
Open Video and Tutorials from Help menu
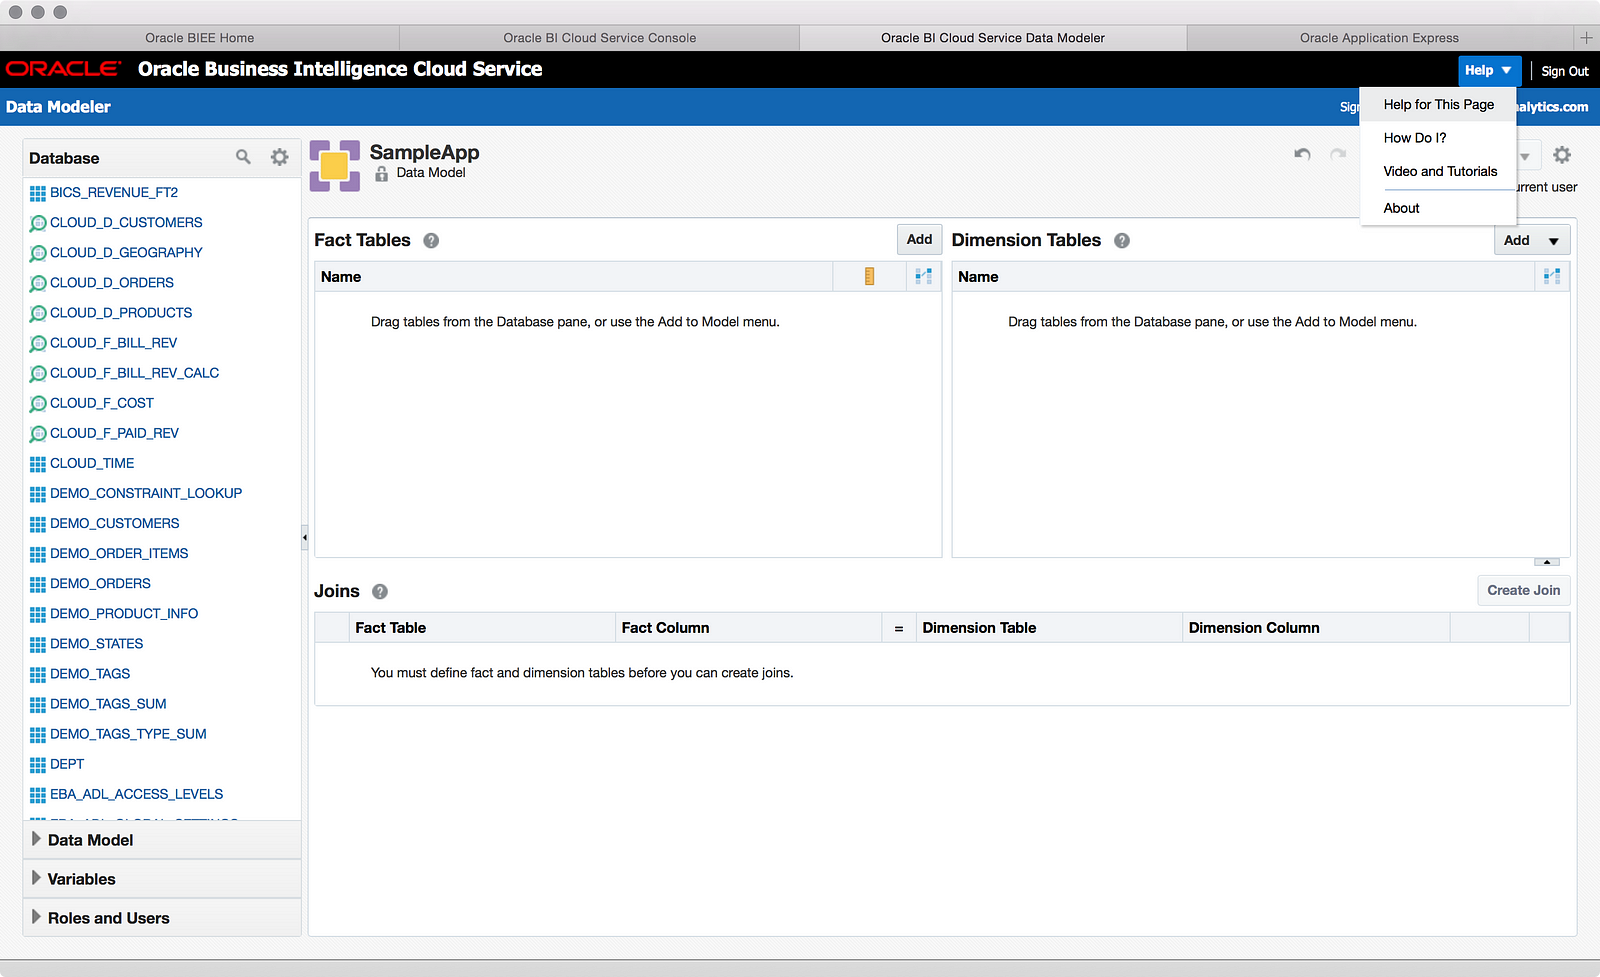click(1438, 172)
